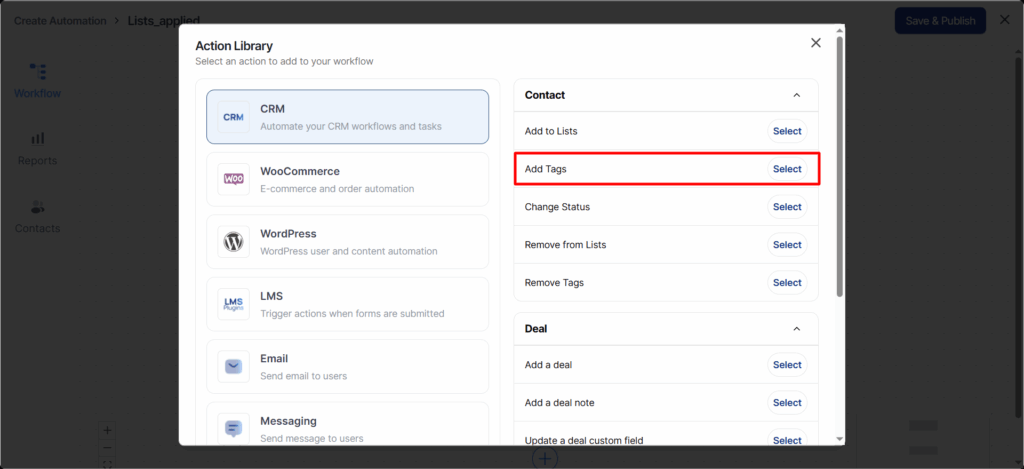The width and height of the screenshot is (1024, 469).
Task: Open Reports from the left sidebar
Action: pos(37,148)
